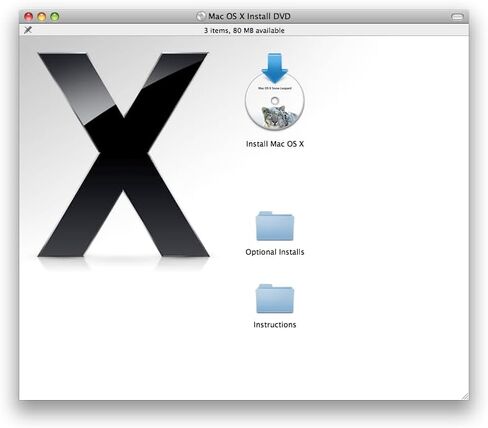Toggle toolbar with the title bar pill button

(x=457, y=16)
